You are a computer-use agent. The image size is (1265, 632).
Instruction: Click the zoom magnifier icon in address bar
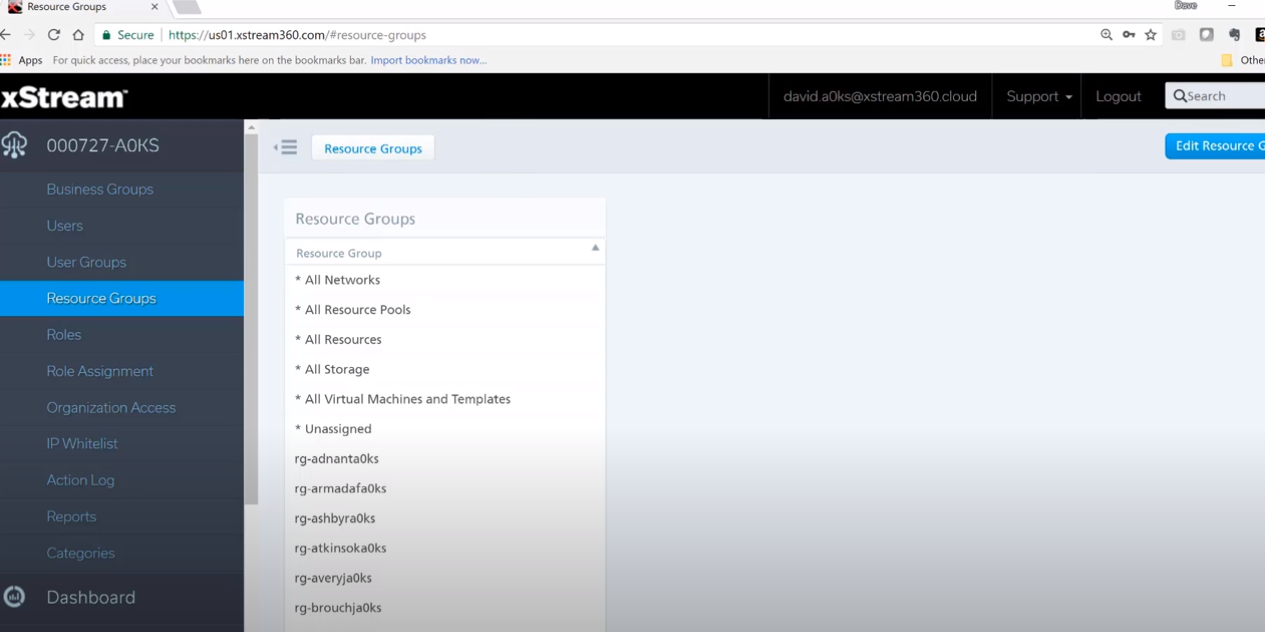[x=1106, y=34]
